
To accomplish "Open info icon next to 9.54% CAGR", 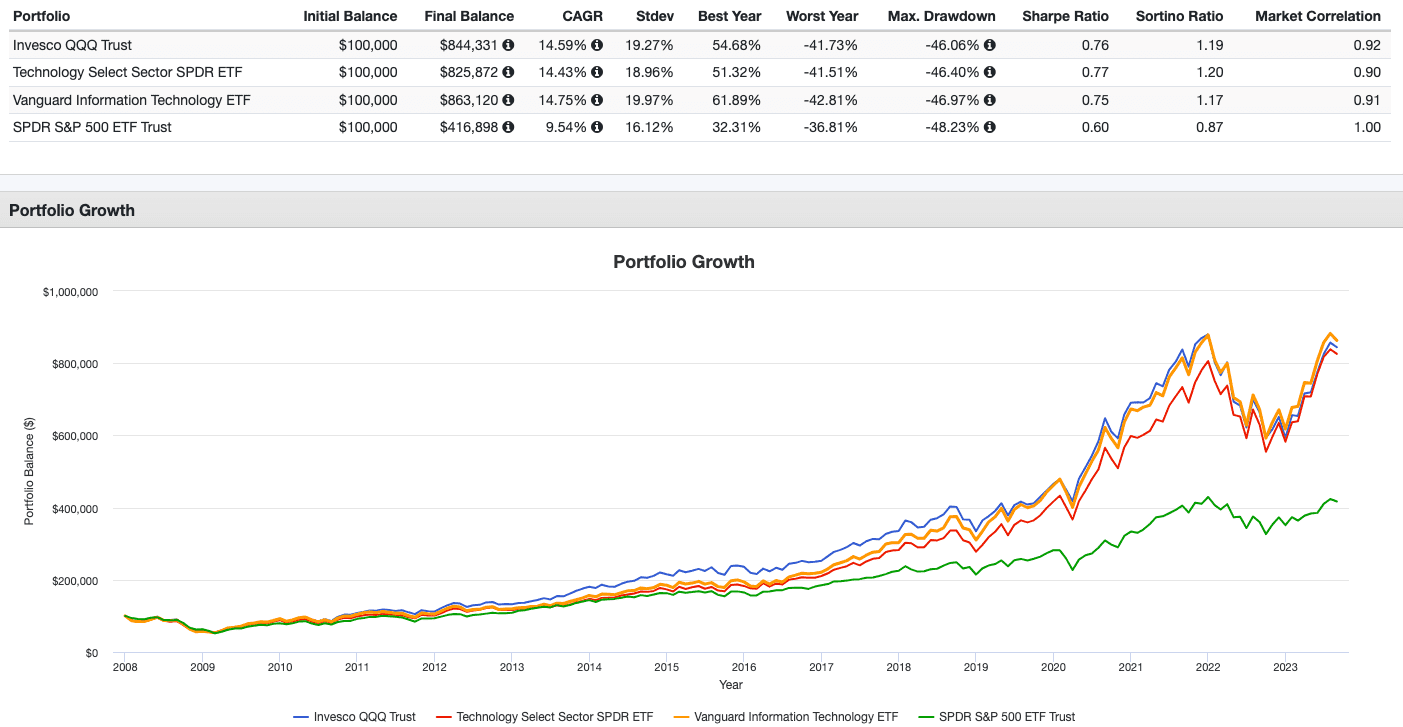I will [597, 127].
